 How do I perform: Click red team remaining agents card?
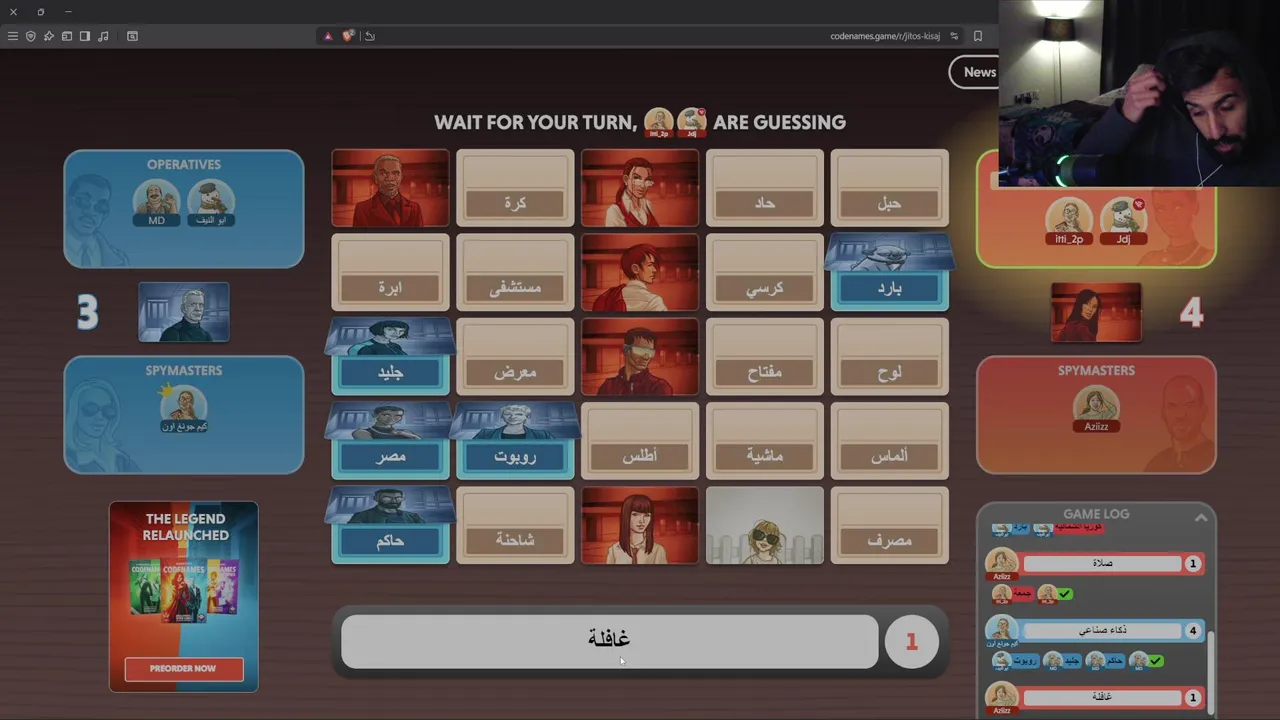tap(1096, 312)
